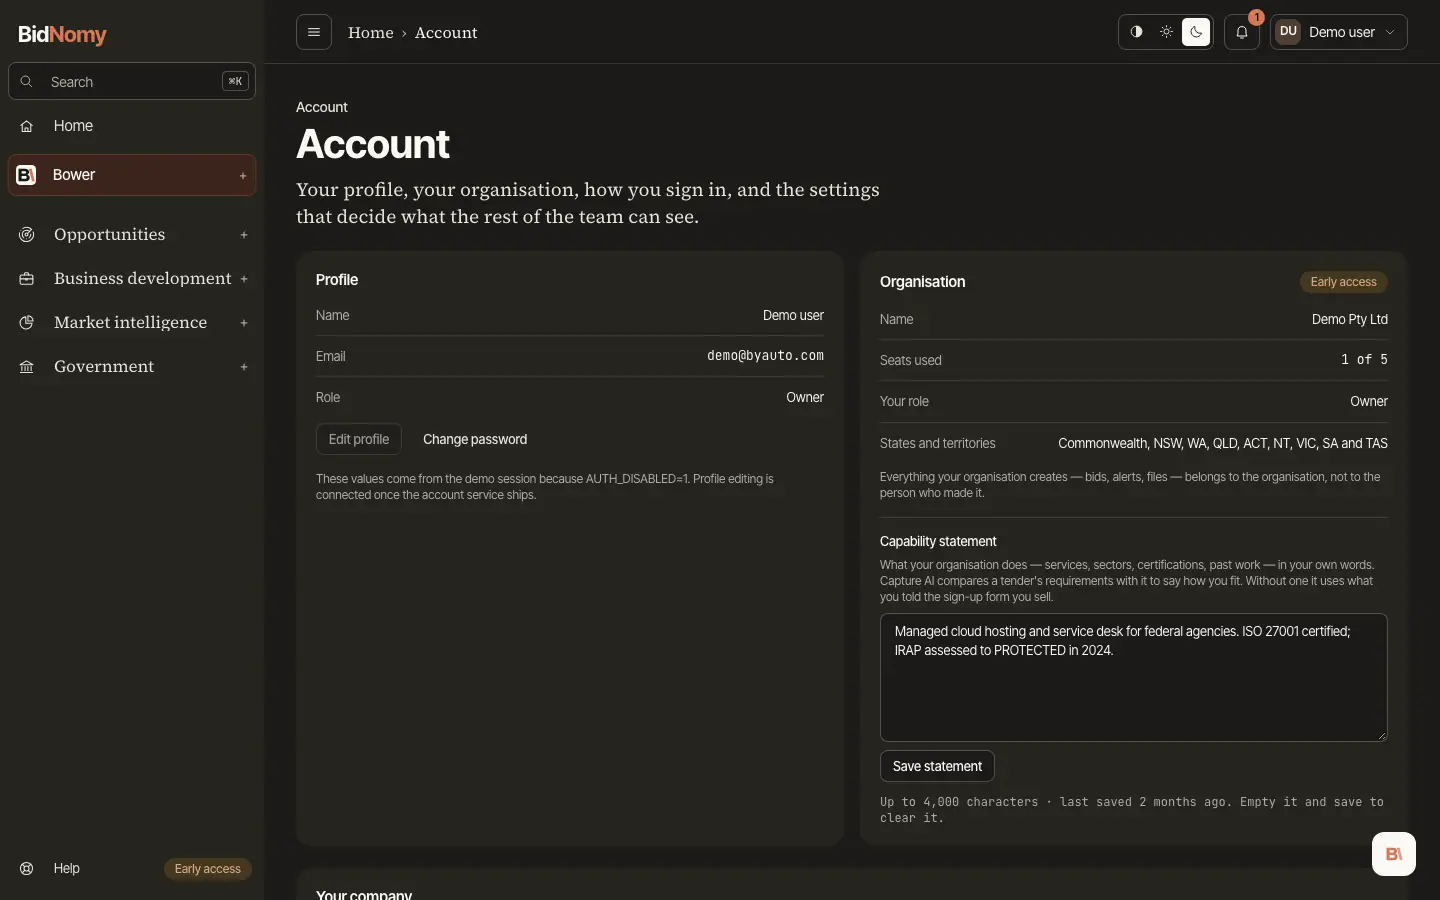
Task: Open Bower in sidebar
Action: click(132, 175)
